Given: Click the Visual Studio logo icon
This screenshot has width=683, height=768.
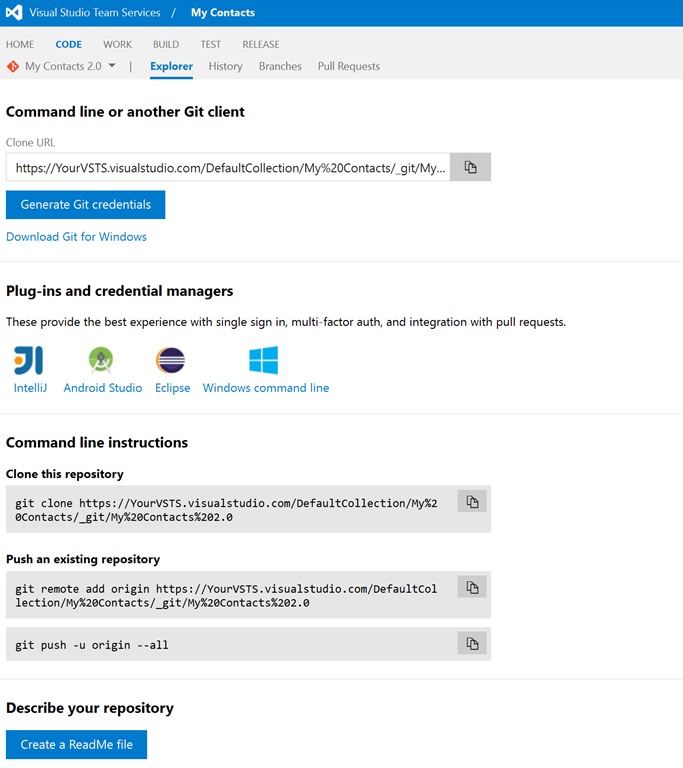Looking at the screenshot, I should [x=14, y=12].
